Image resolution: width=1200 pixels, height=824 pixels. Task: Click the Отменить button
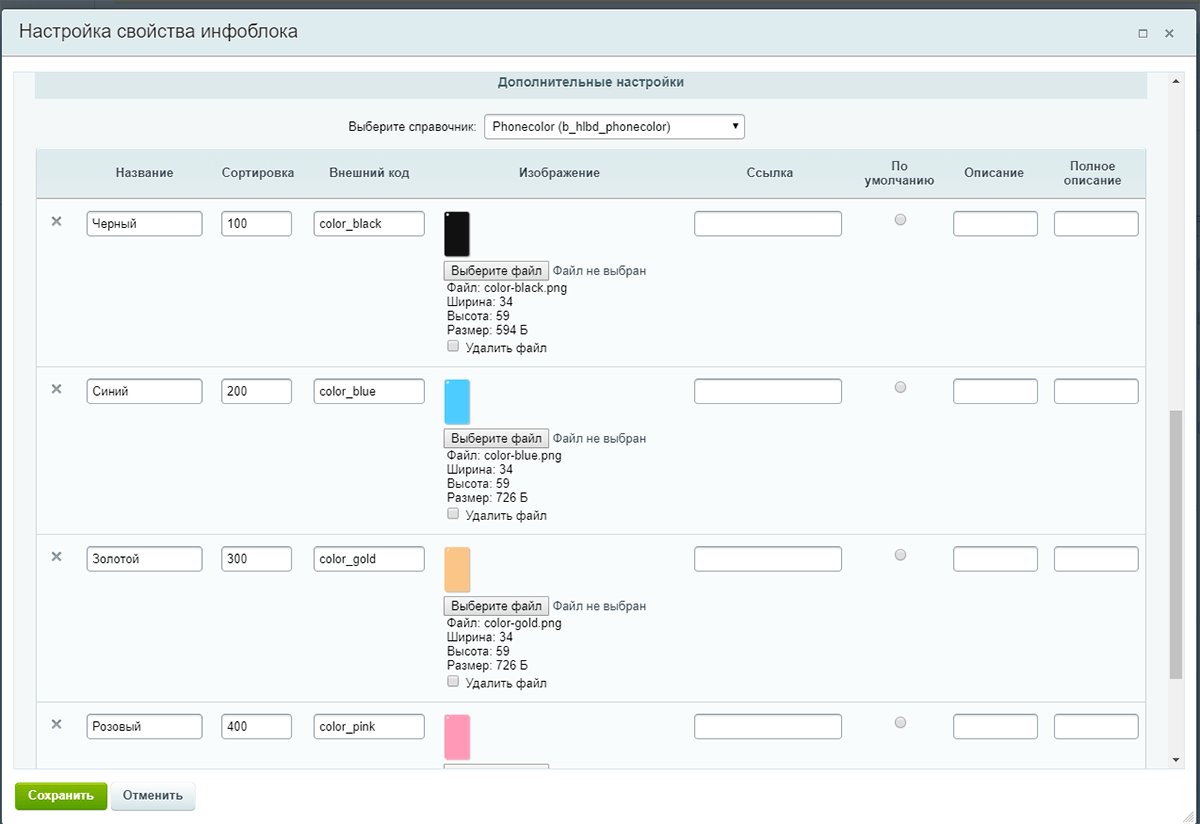pos(153,796)
